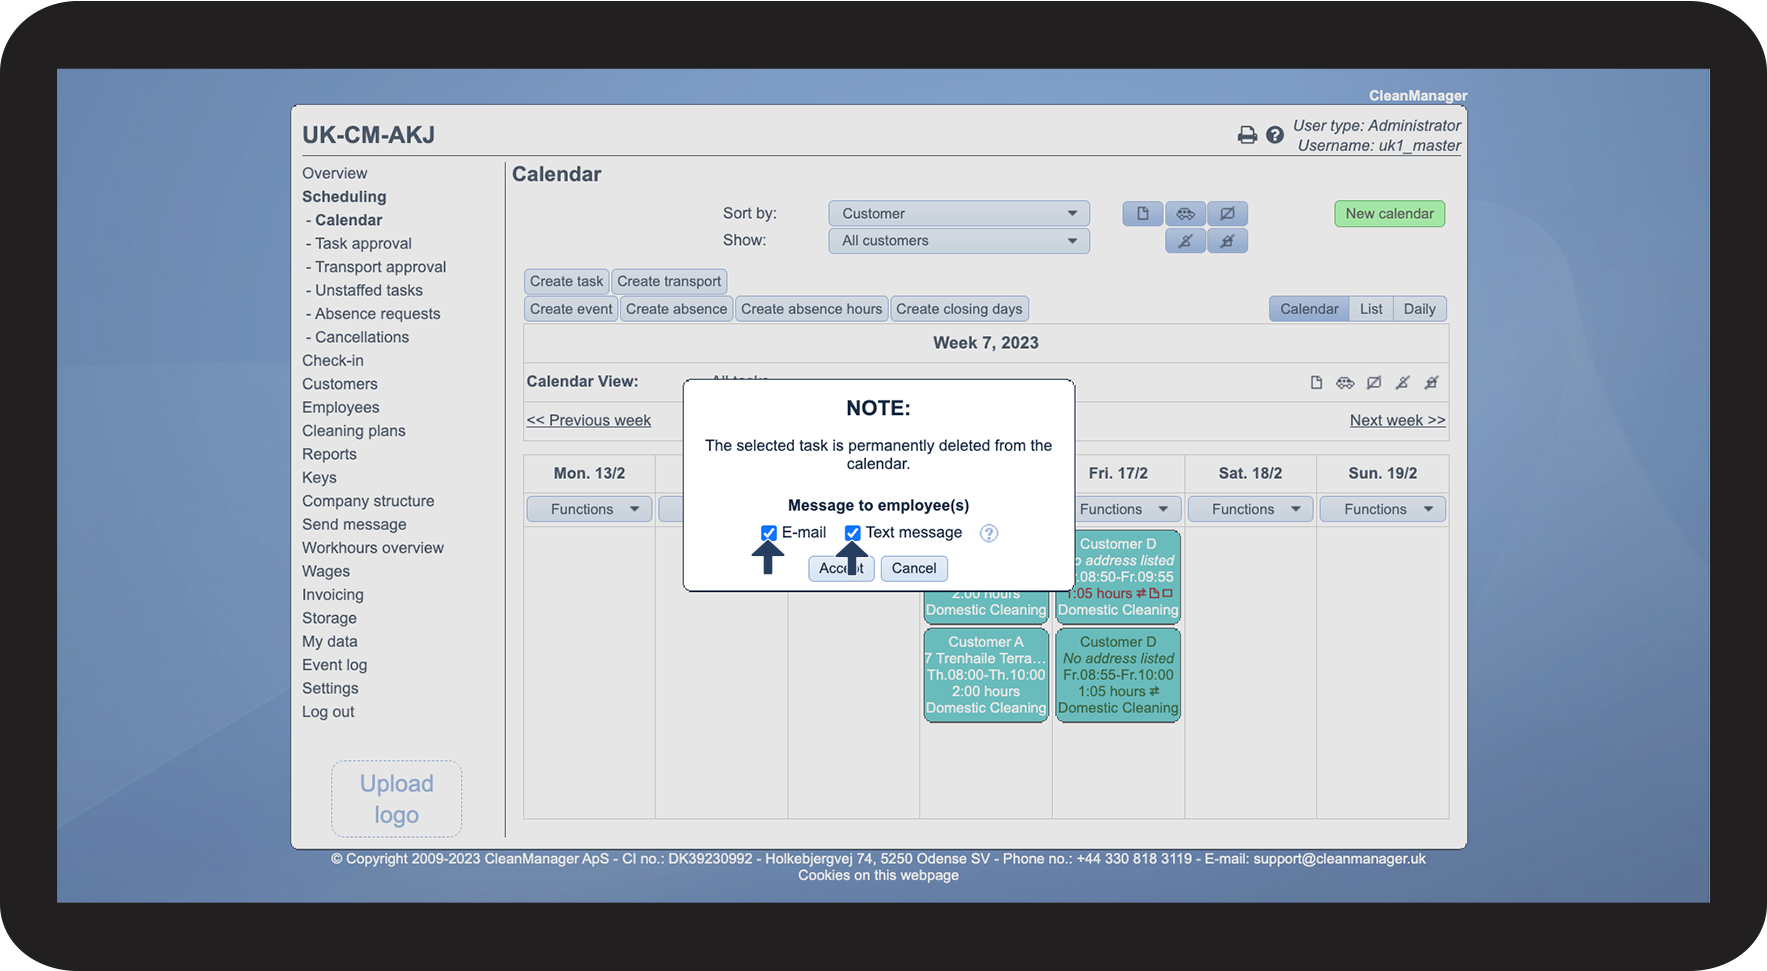Open Overview in the sidebar
Image resolution: width=1767 pixels, height=971 pixels.
(x=335, y=173)
